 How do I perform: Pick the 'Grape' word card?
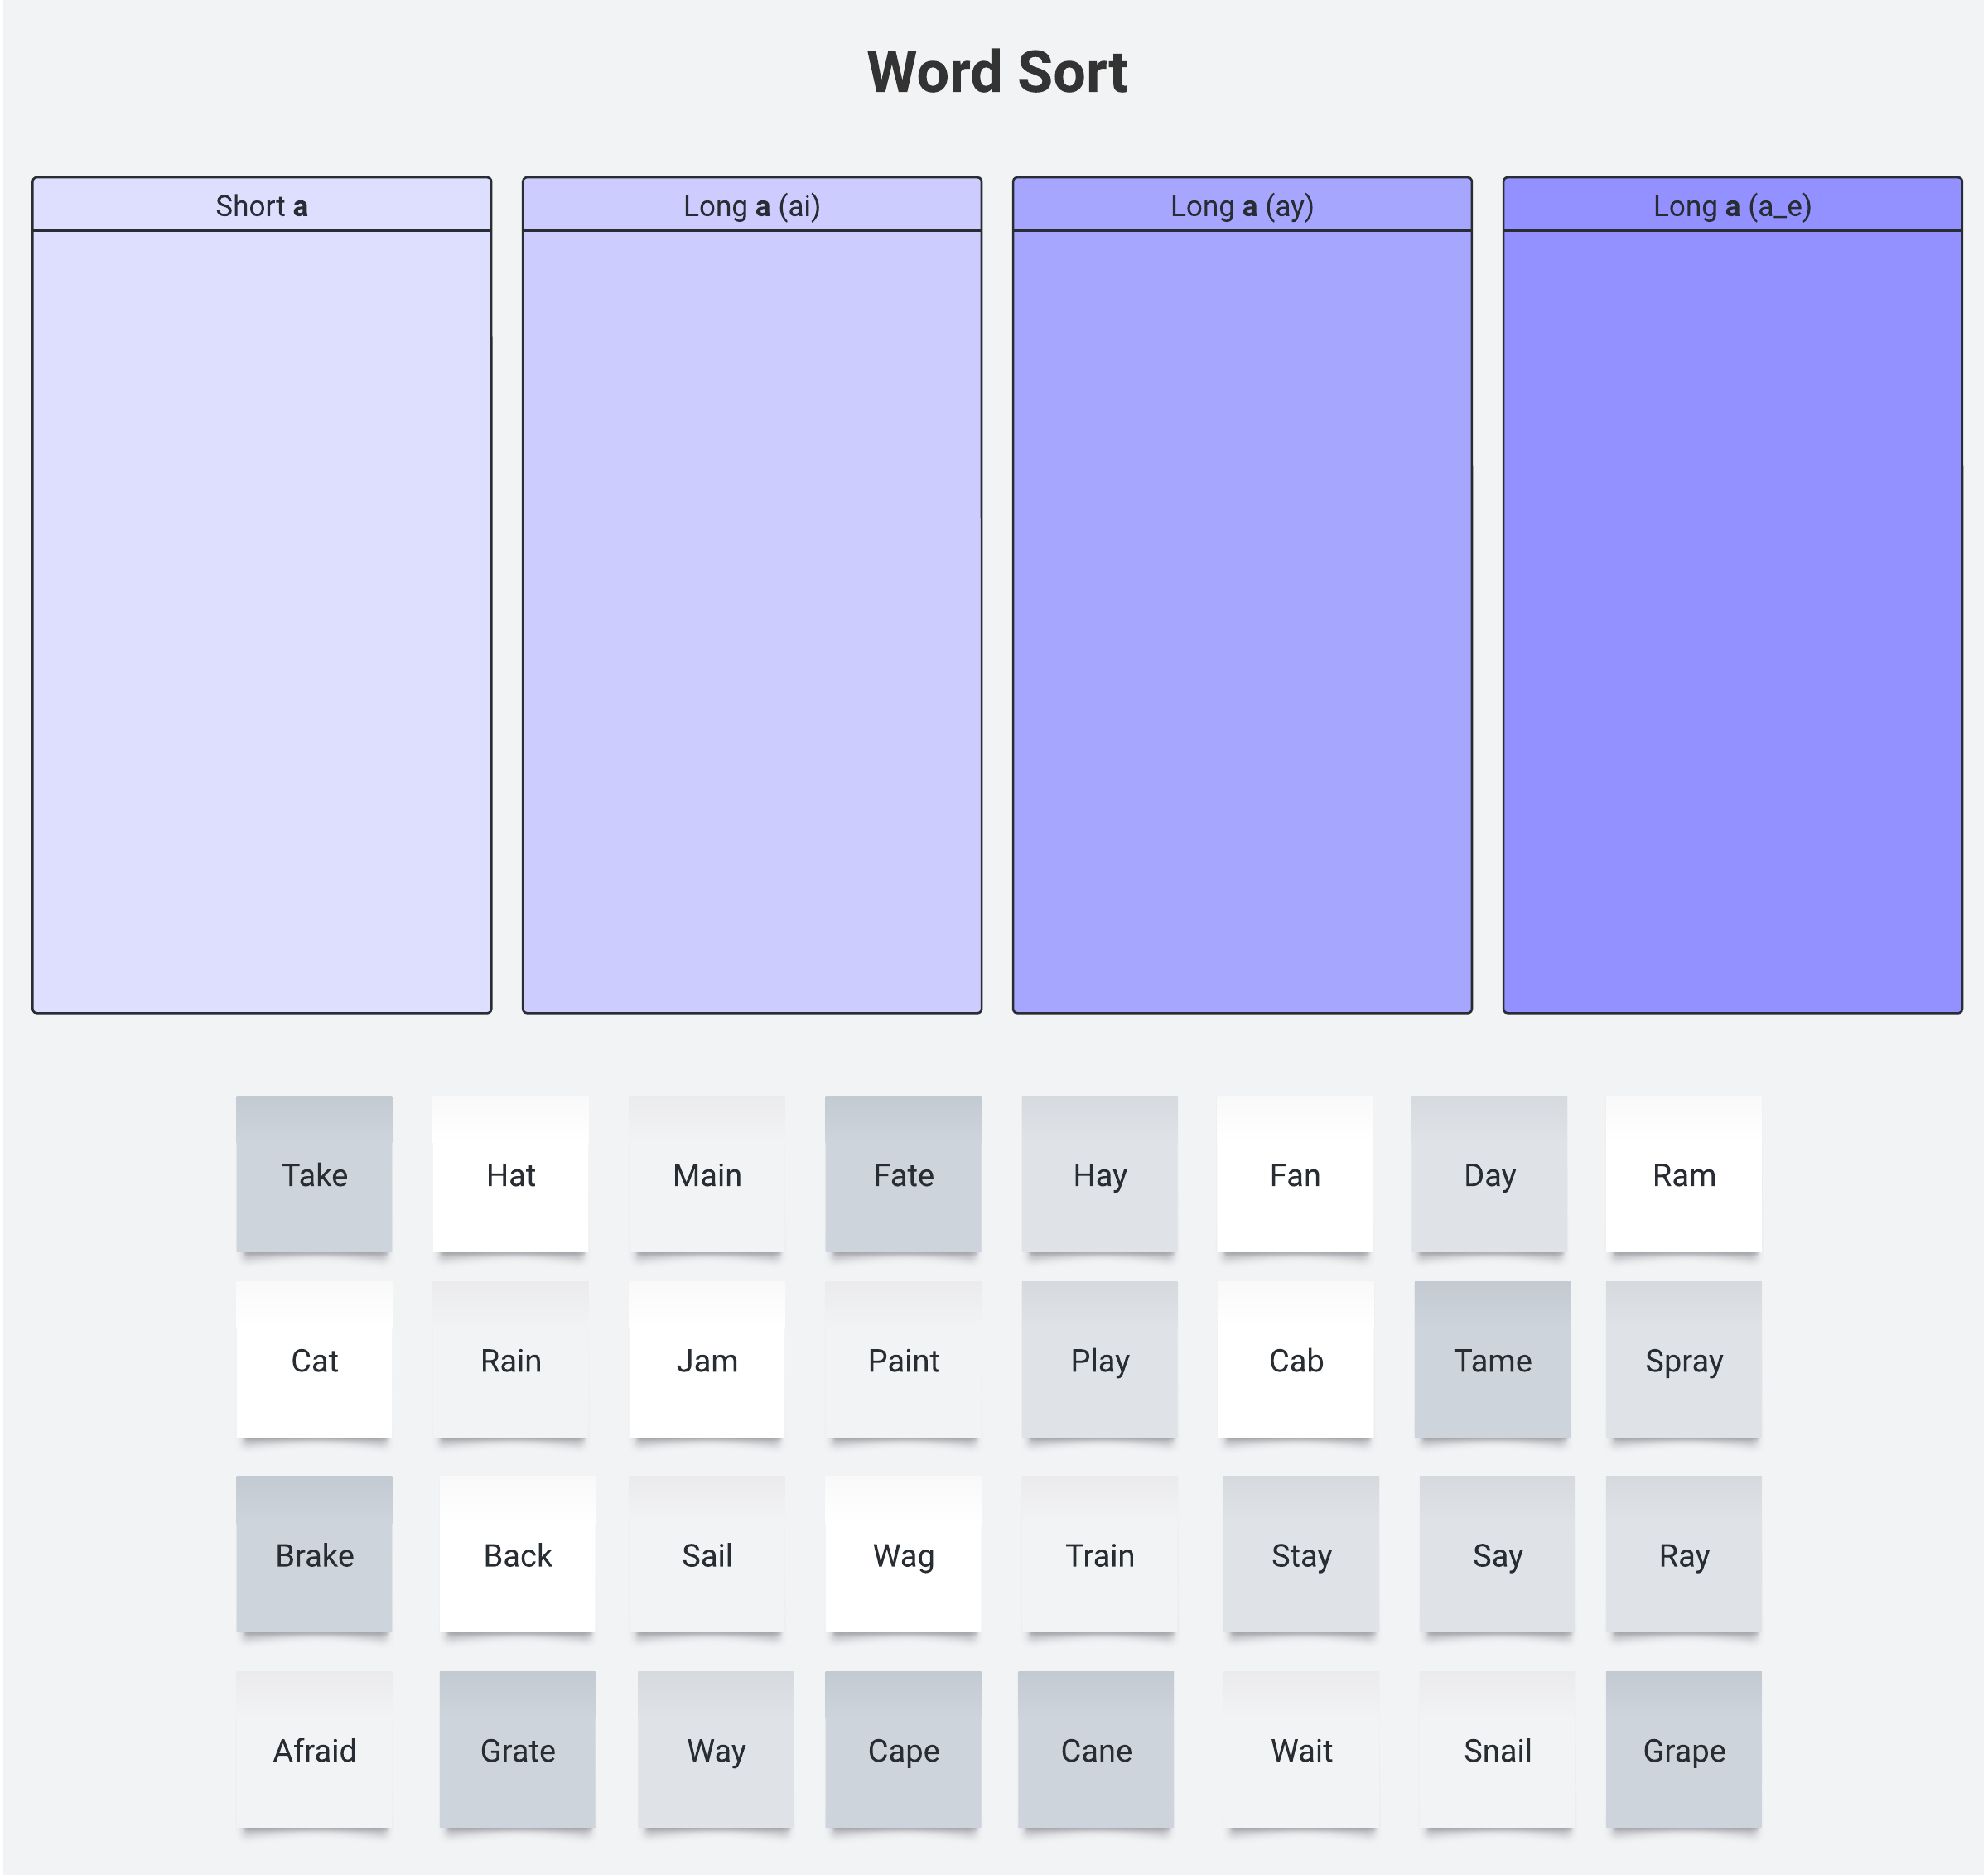1683,1750
